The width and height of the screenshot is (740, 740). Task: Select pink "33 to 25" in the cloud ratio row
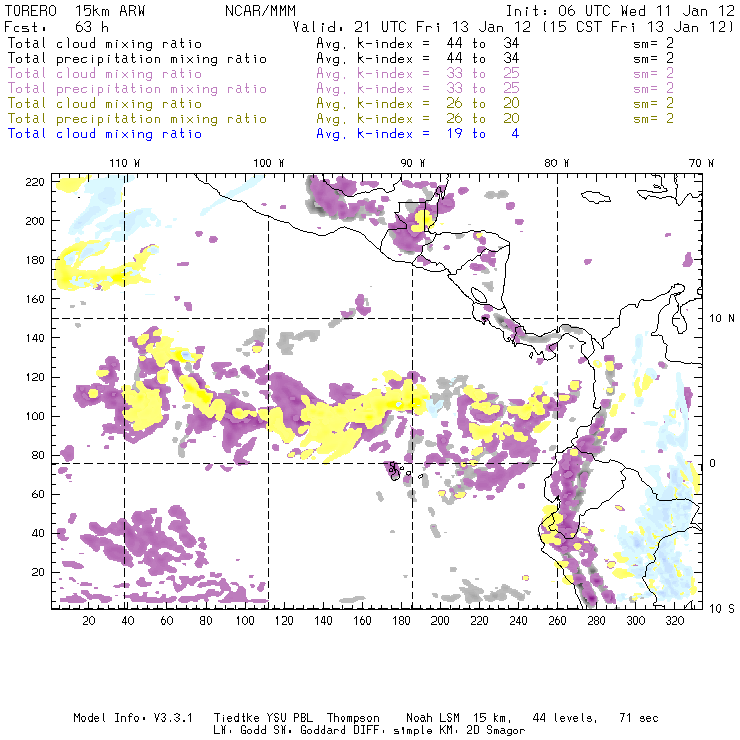pyautogui.click(x=483, y=74)
